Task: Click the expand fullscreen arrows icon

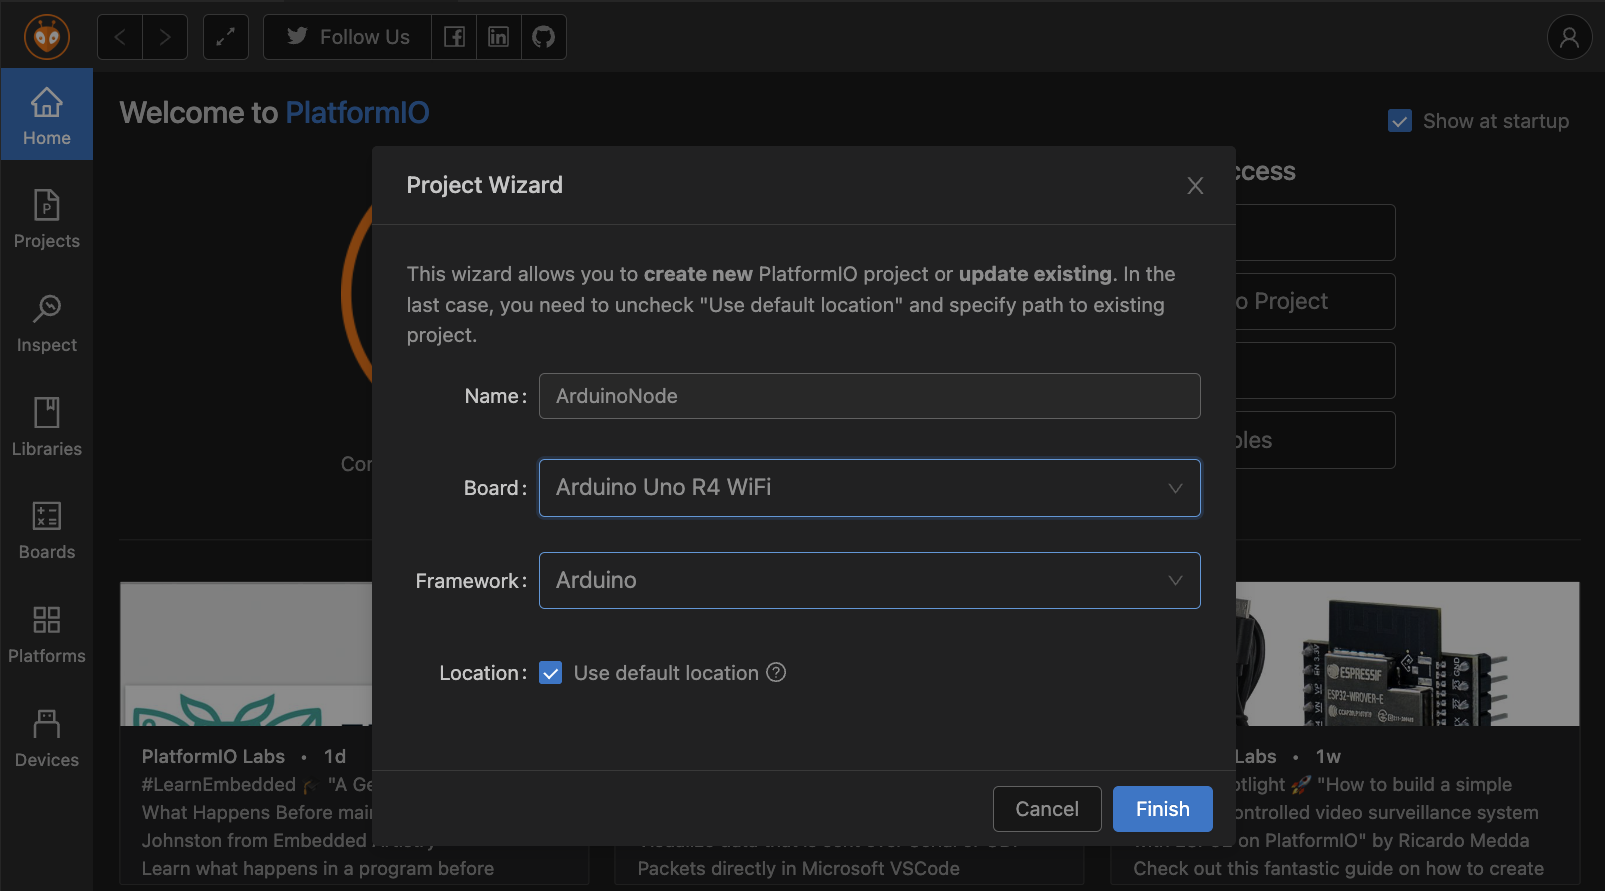Action: [226, 37]
